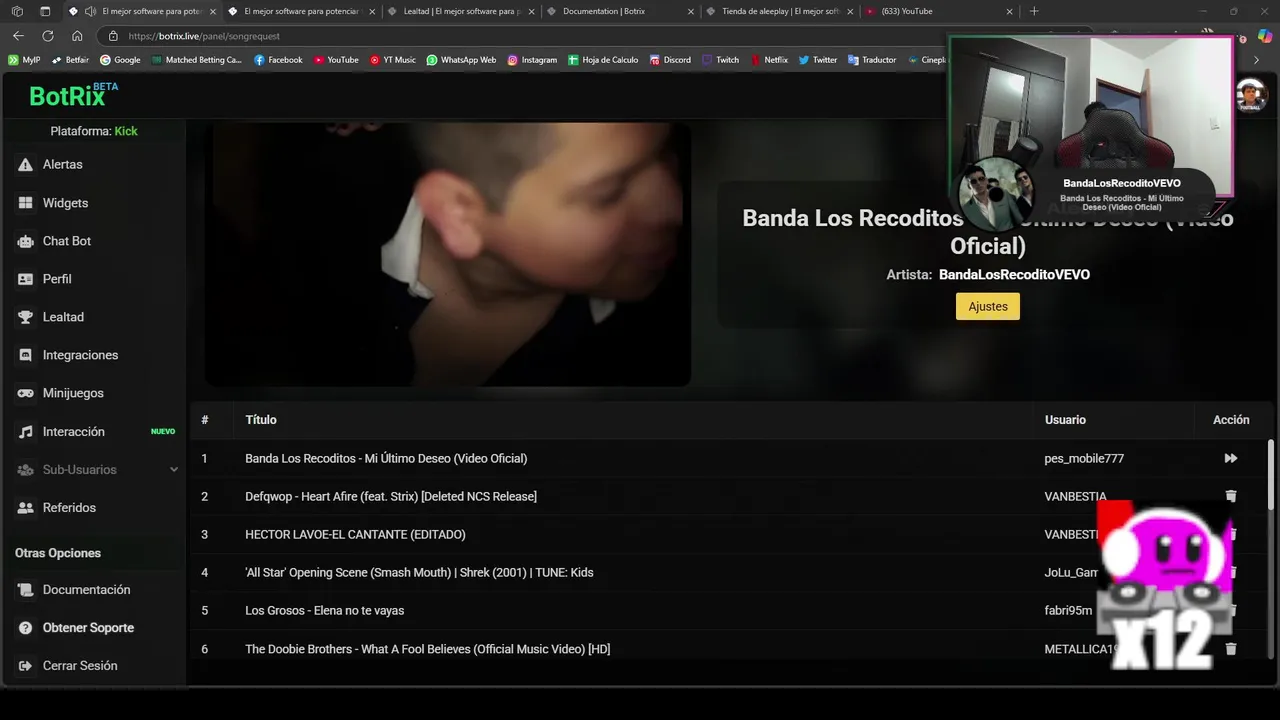
Task: Open the Hoja de Calculo bookmark
Action: pyautogui.click(x=603, y=60)
